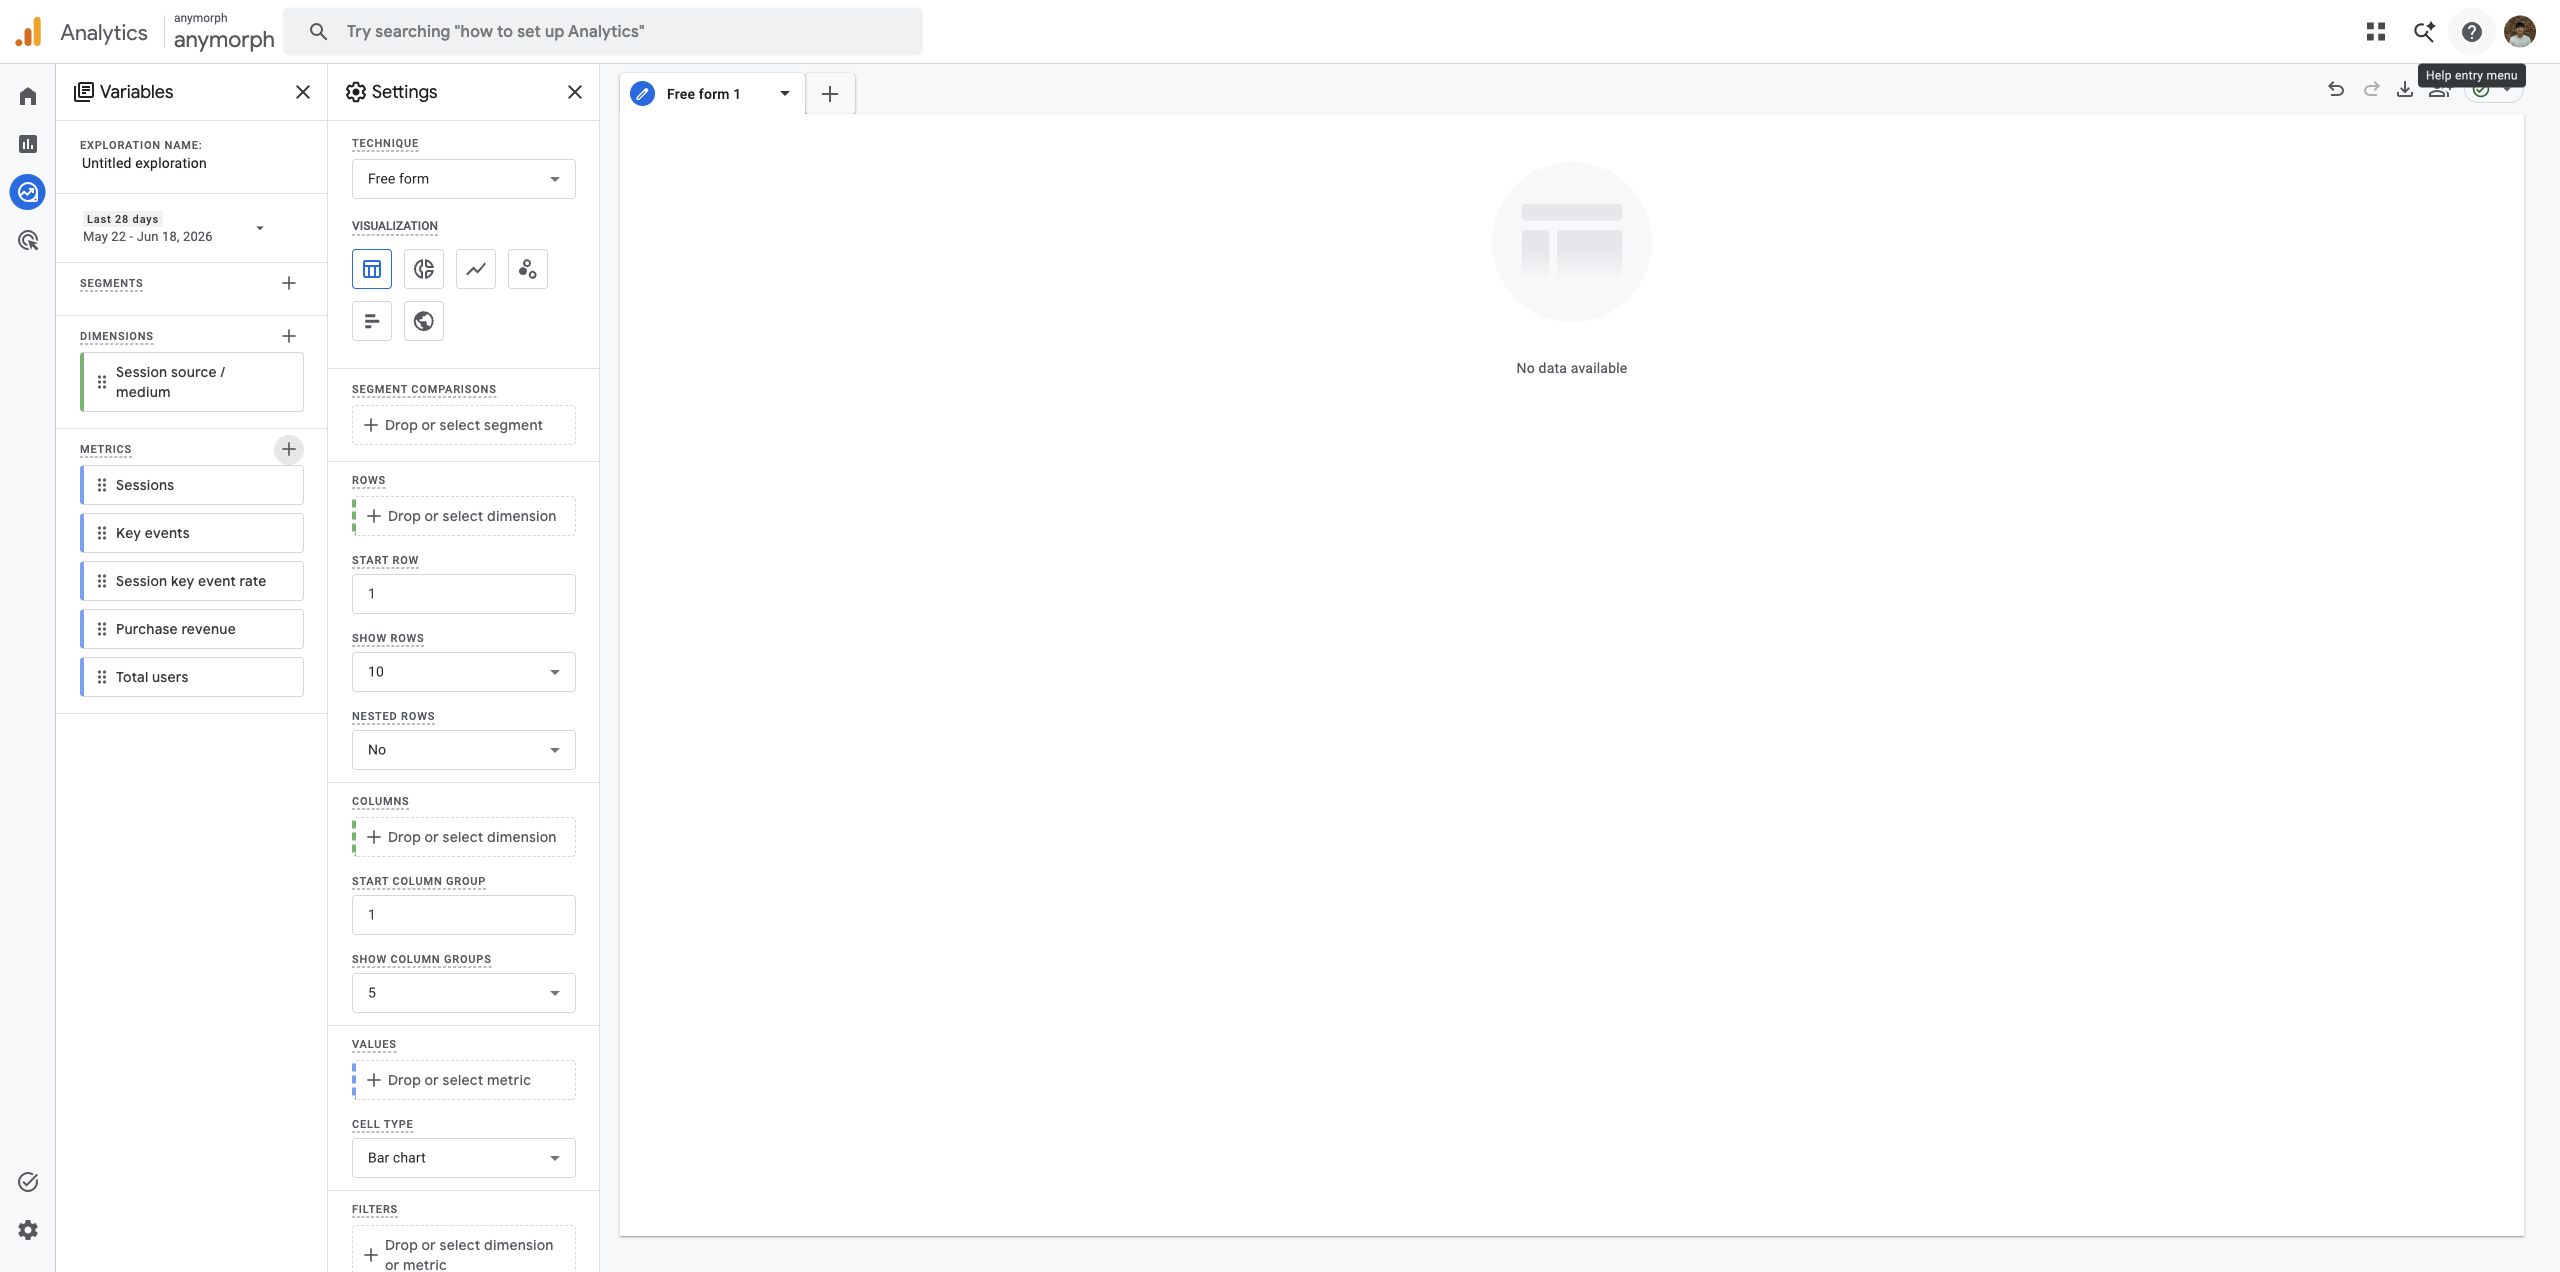The height and width of the screenshot is (1272, 2560).
Task: Click the Untitled exploration name field
Action: 144,163
